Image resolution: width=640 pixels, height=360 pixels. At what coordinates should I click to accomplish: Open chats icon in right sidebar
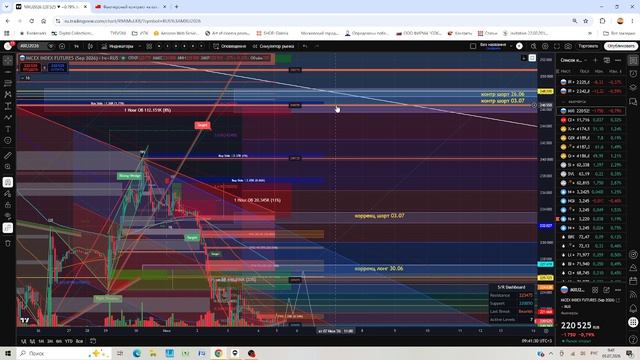633,102
